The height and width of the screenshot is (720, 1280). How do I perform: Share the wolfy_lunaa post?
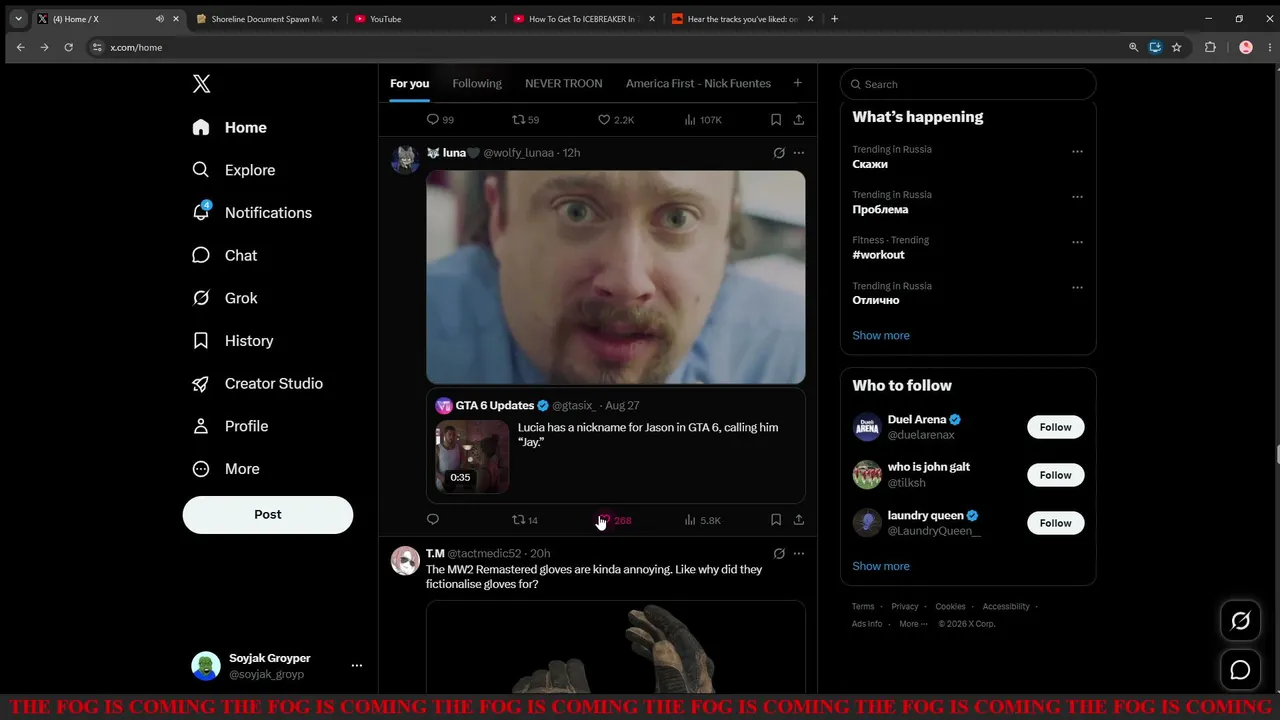pyautogui.click(x=799, y=520)
